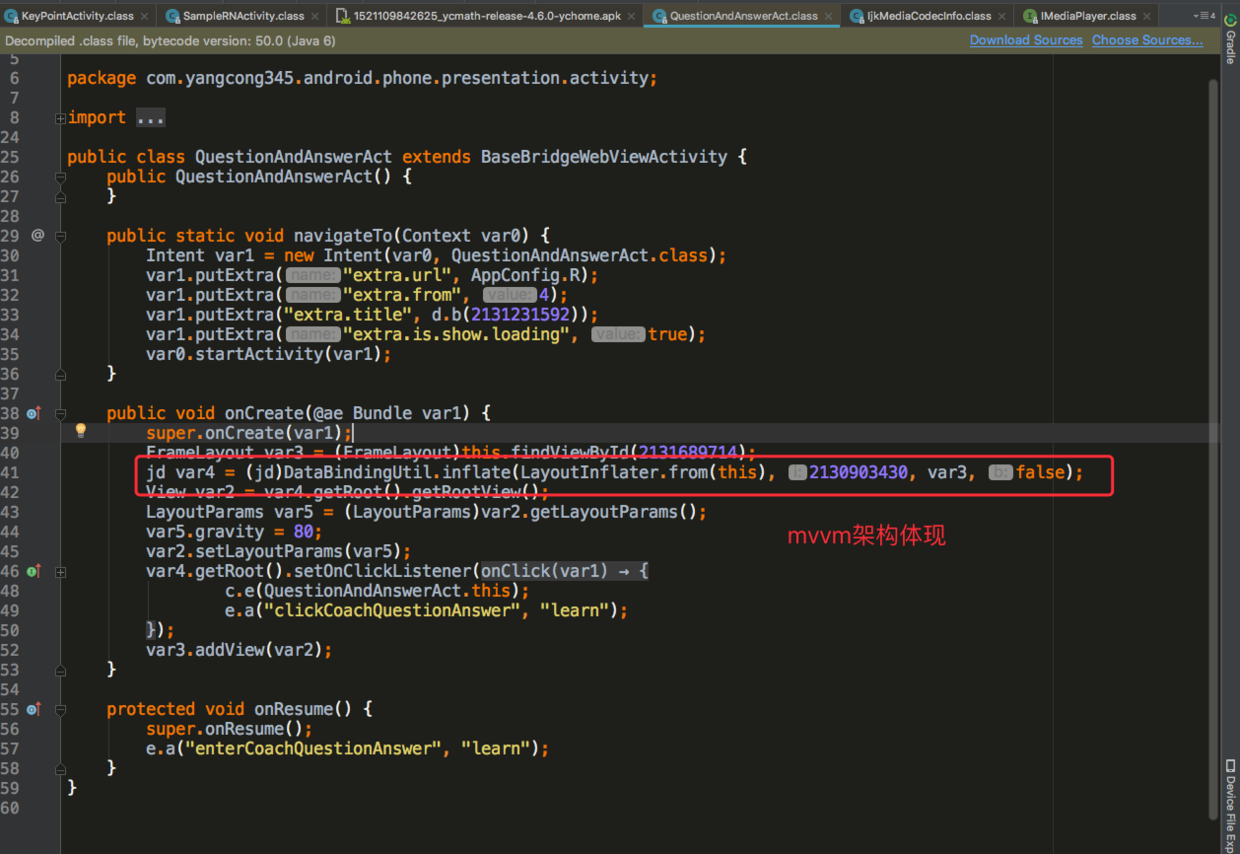Screen dimensions: 1240x854
Task: Click the BaseBridgeWebViewActivity superclass name
Action: [604, 157]
